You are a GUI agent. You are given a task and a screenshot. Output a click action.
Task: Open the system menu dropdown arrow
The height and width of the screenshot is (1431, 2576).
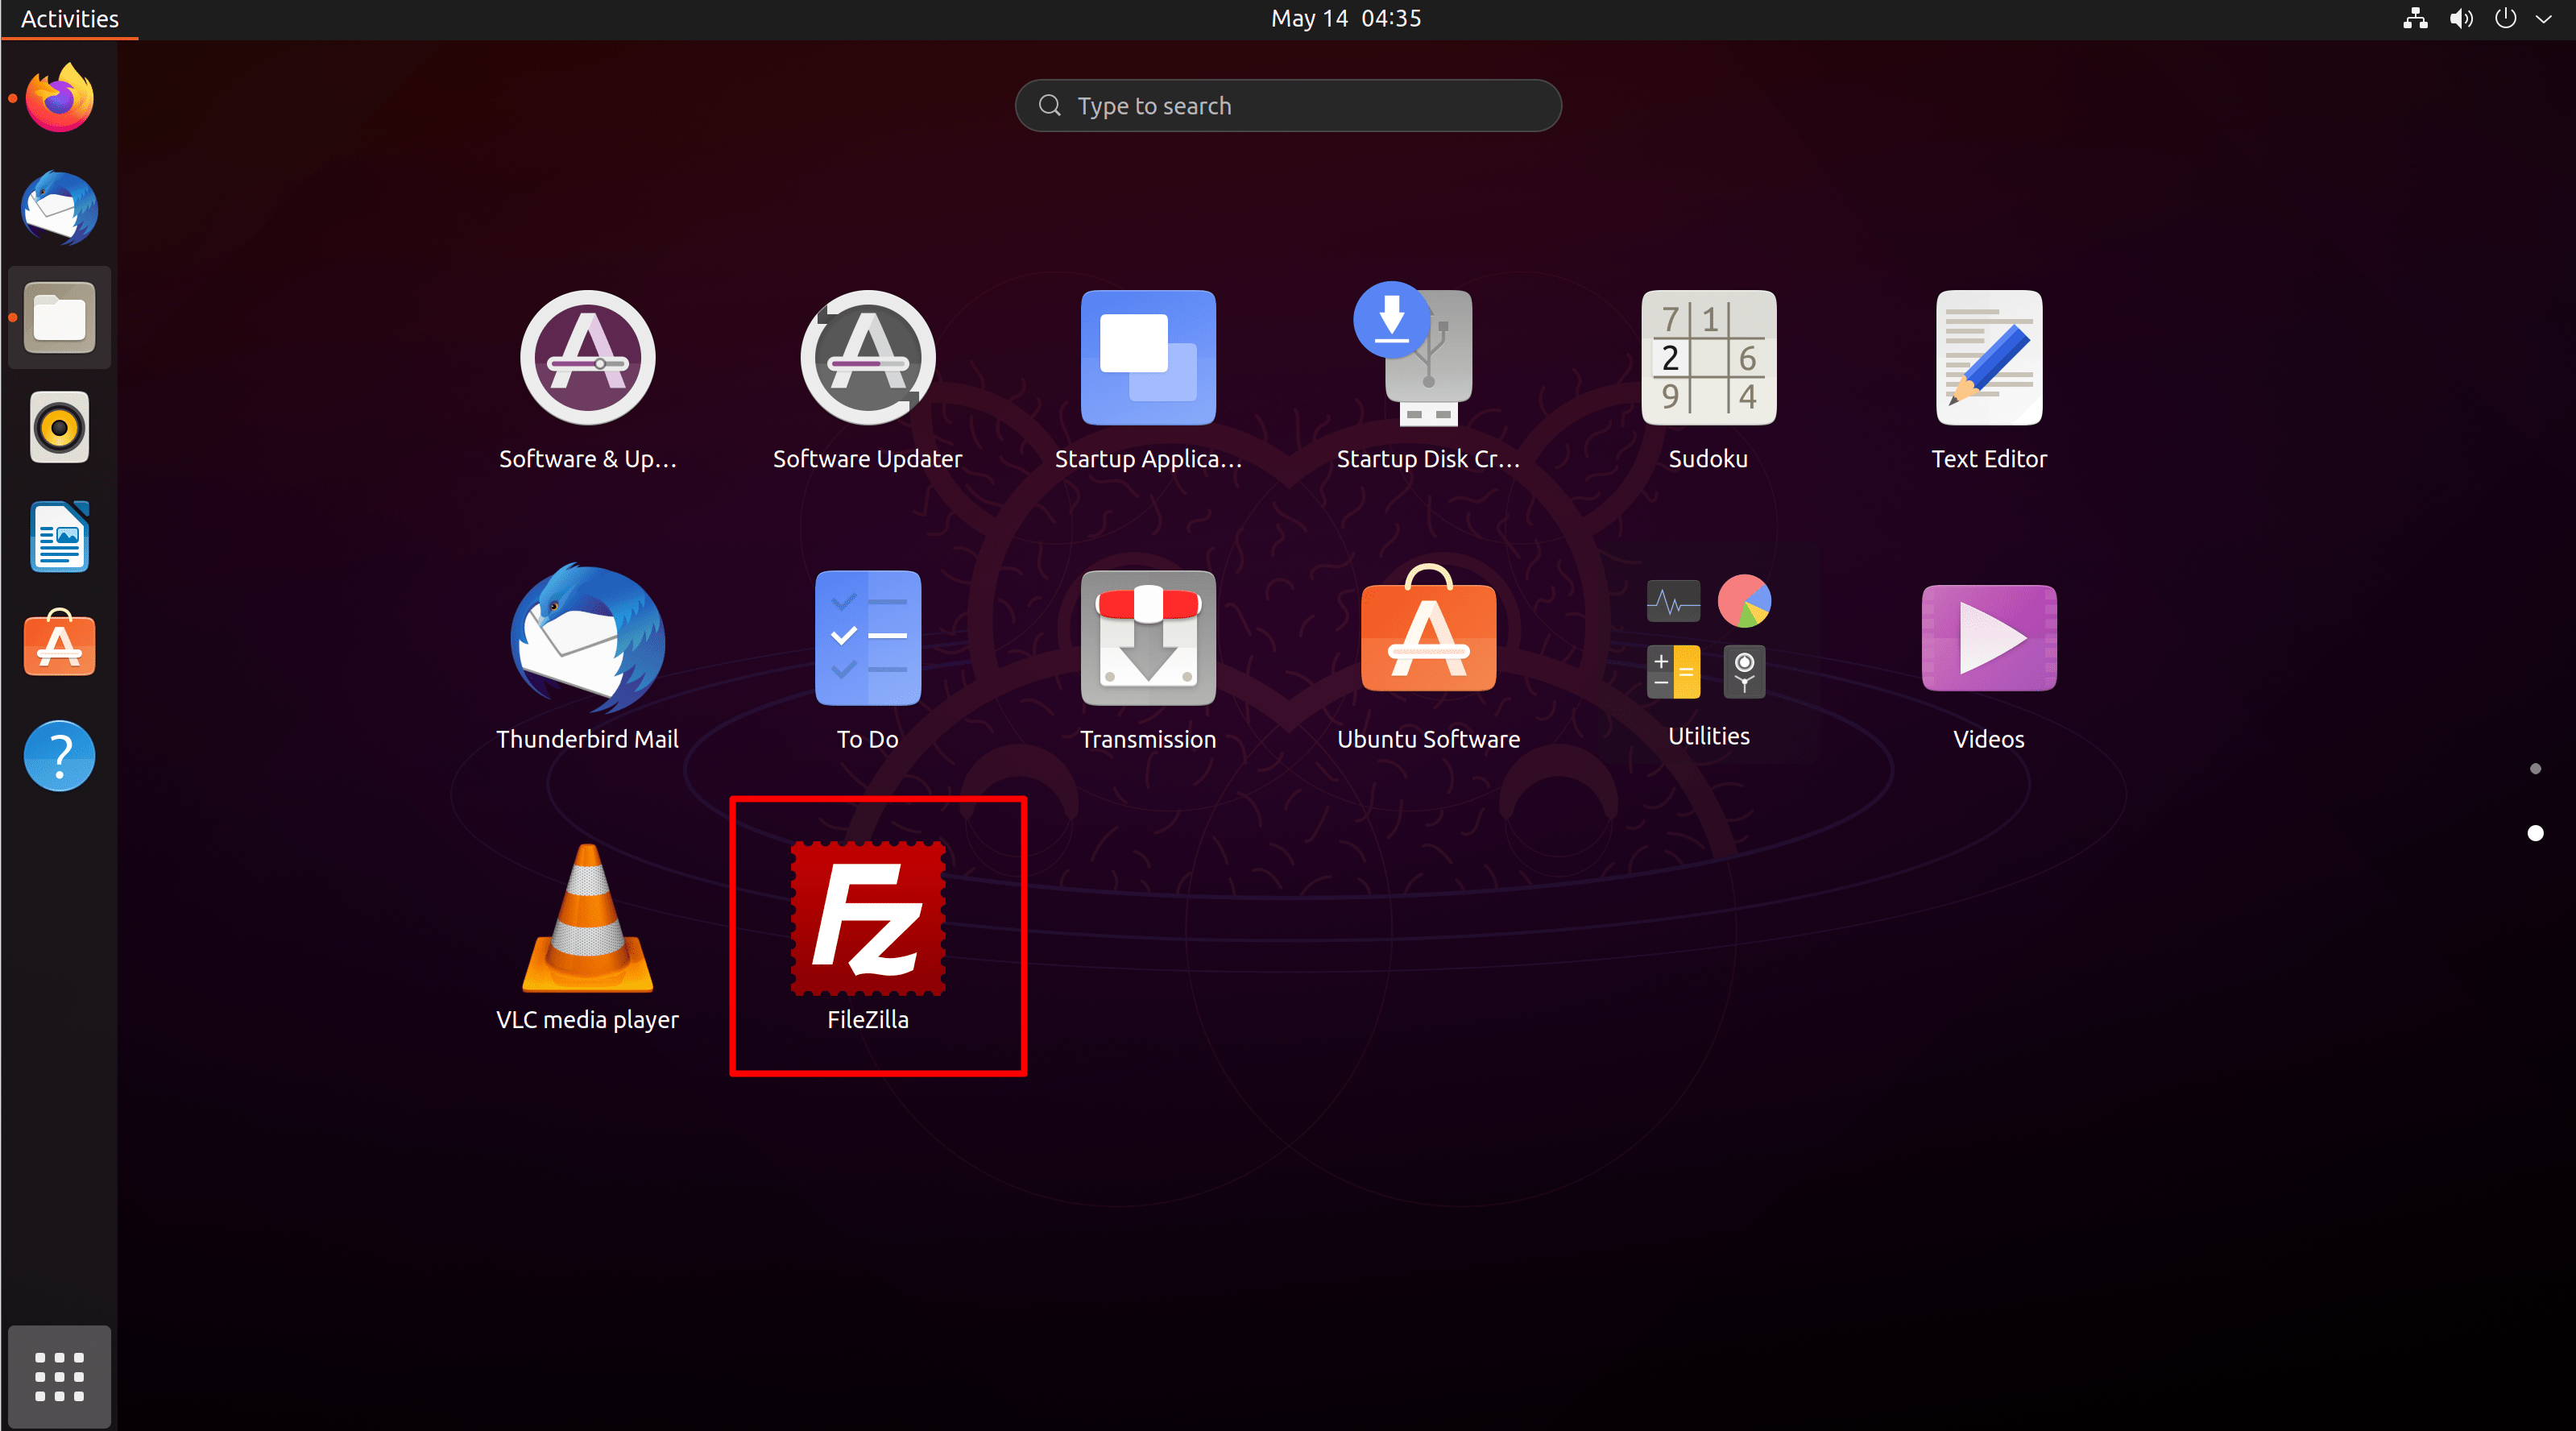(x=2543, y=19)
